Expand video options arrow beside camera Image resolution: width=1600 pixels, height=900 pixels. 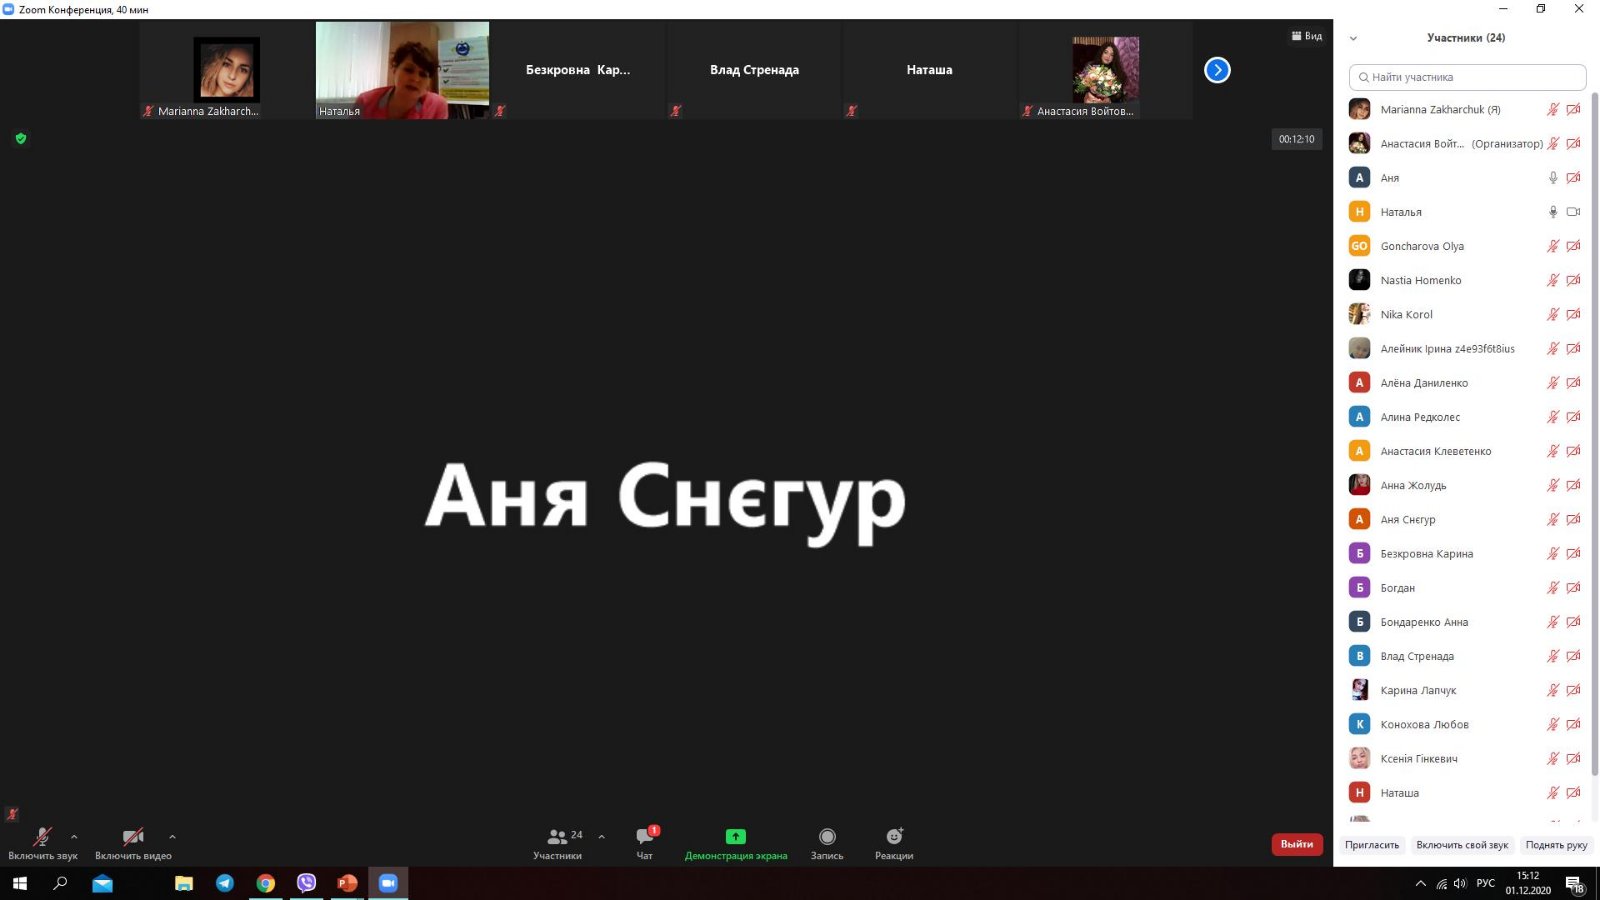pos(172,837)
